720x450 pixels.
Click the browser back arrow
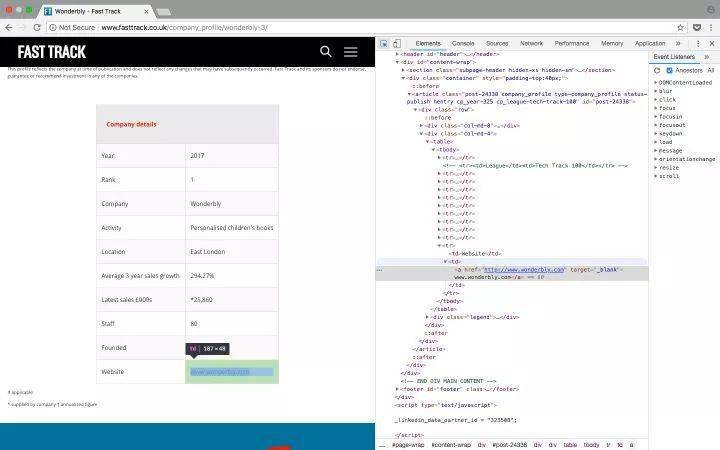coord(9,28)
